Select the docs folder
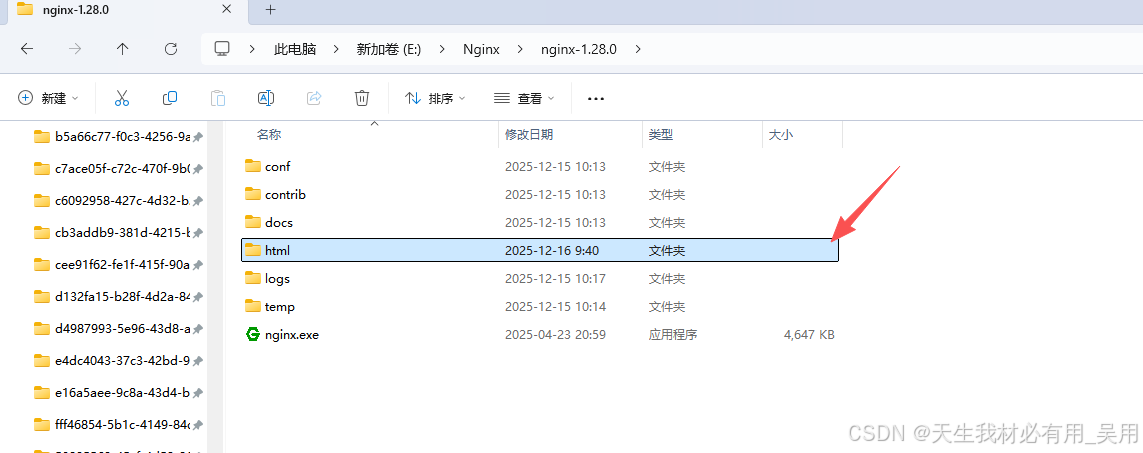This screenshot has width=1143, height=453. pyautogui.click(x=540, y=222)
